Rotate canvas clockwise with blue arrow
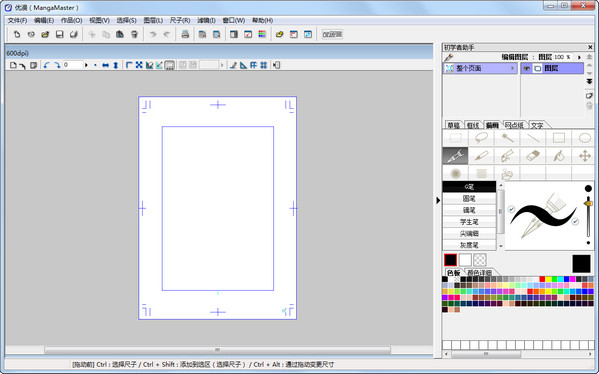This screenshot has height=374, width=599. tap(57, 65)
